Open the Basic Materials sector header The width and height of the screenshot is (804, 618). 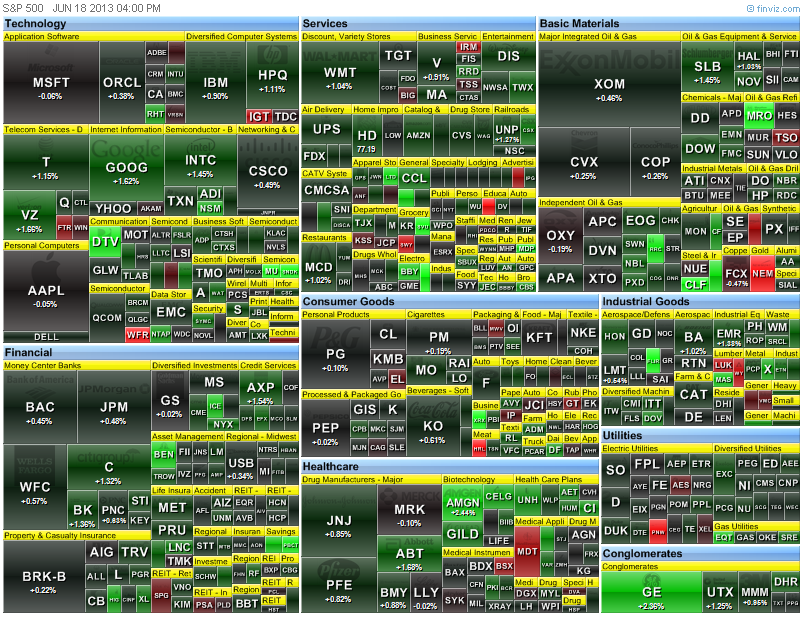580,23
